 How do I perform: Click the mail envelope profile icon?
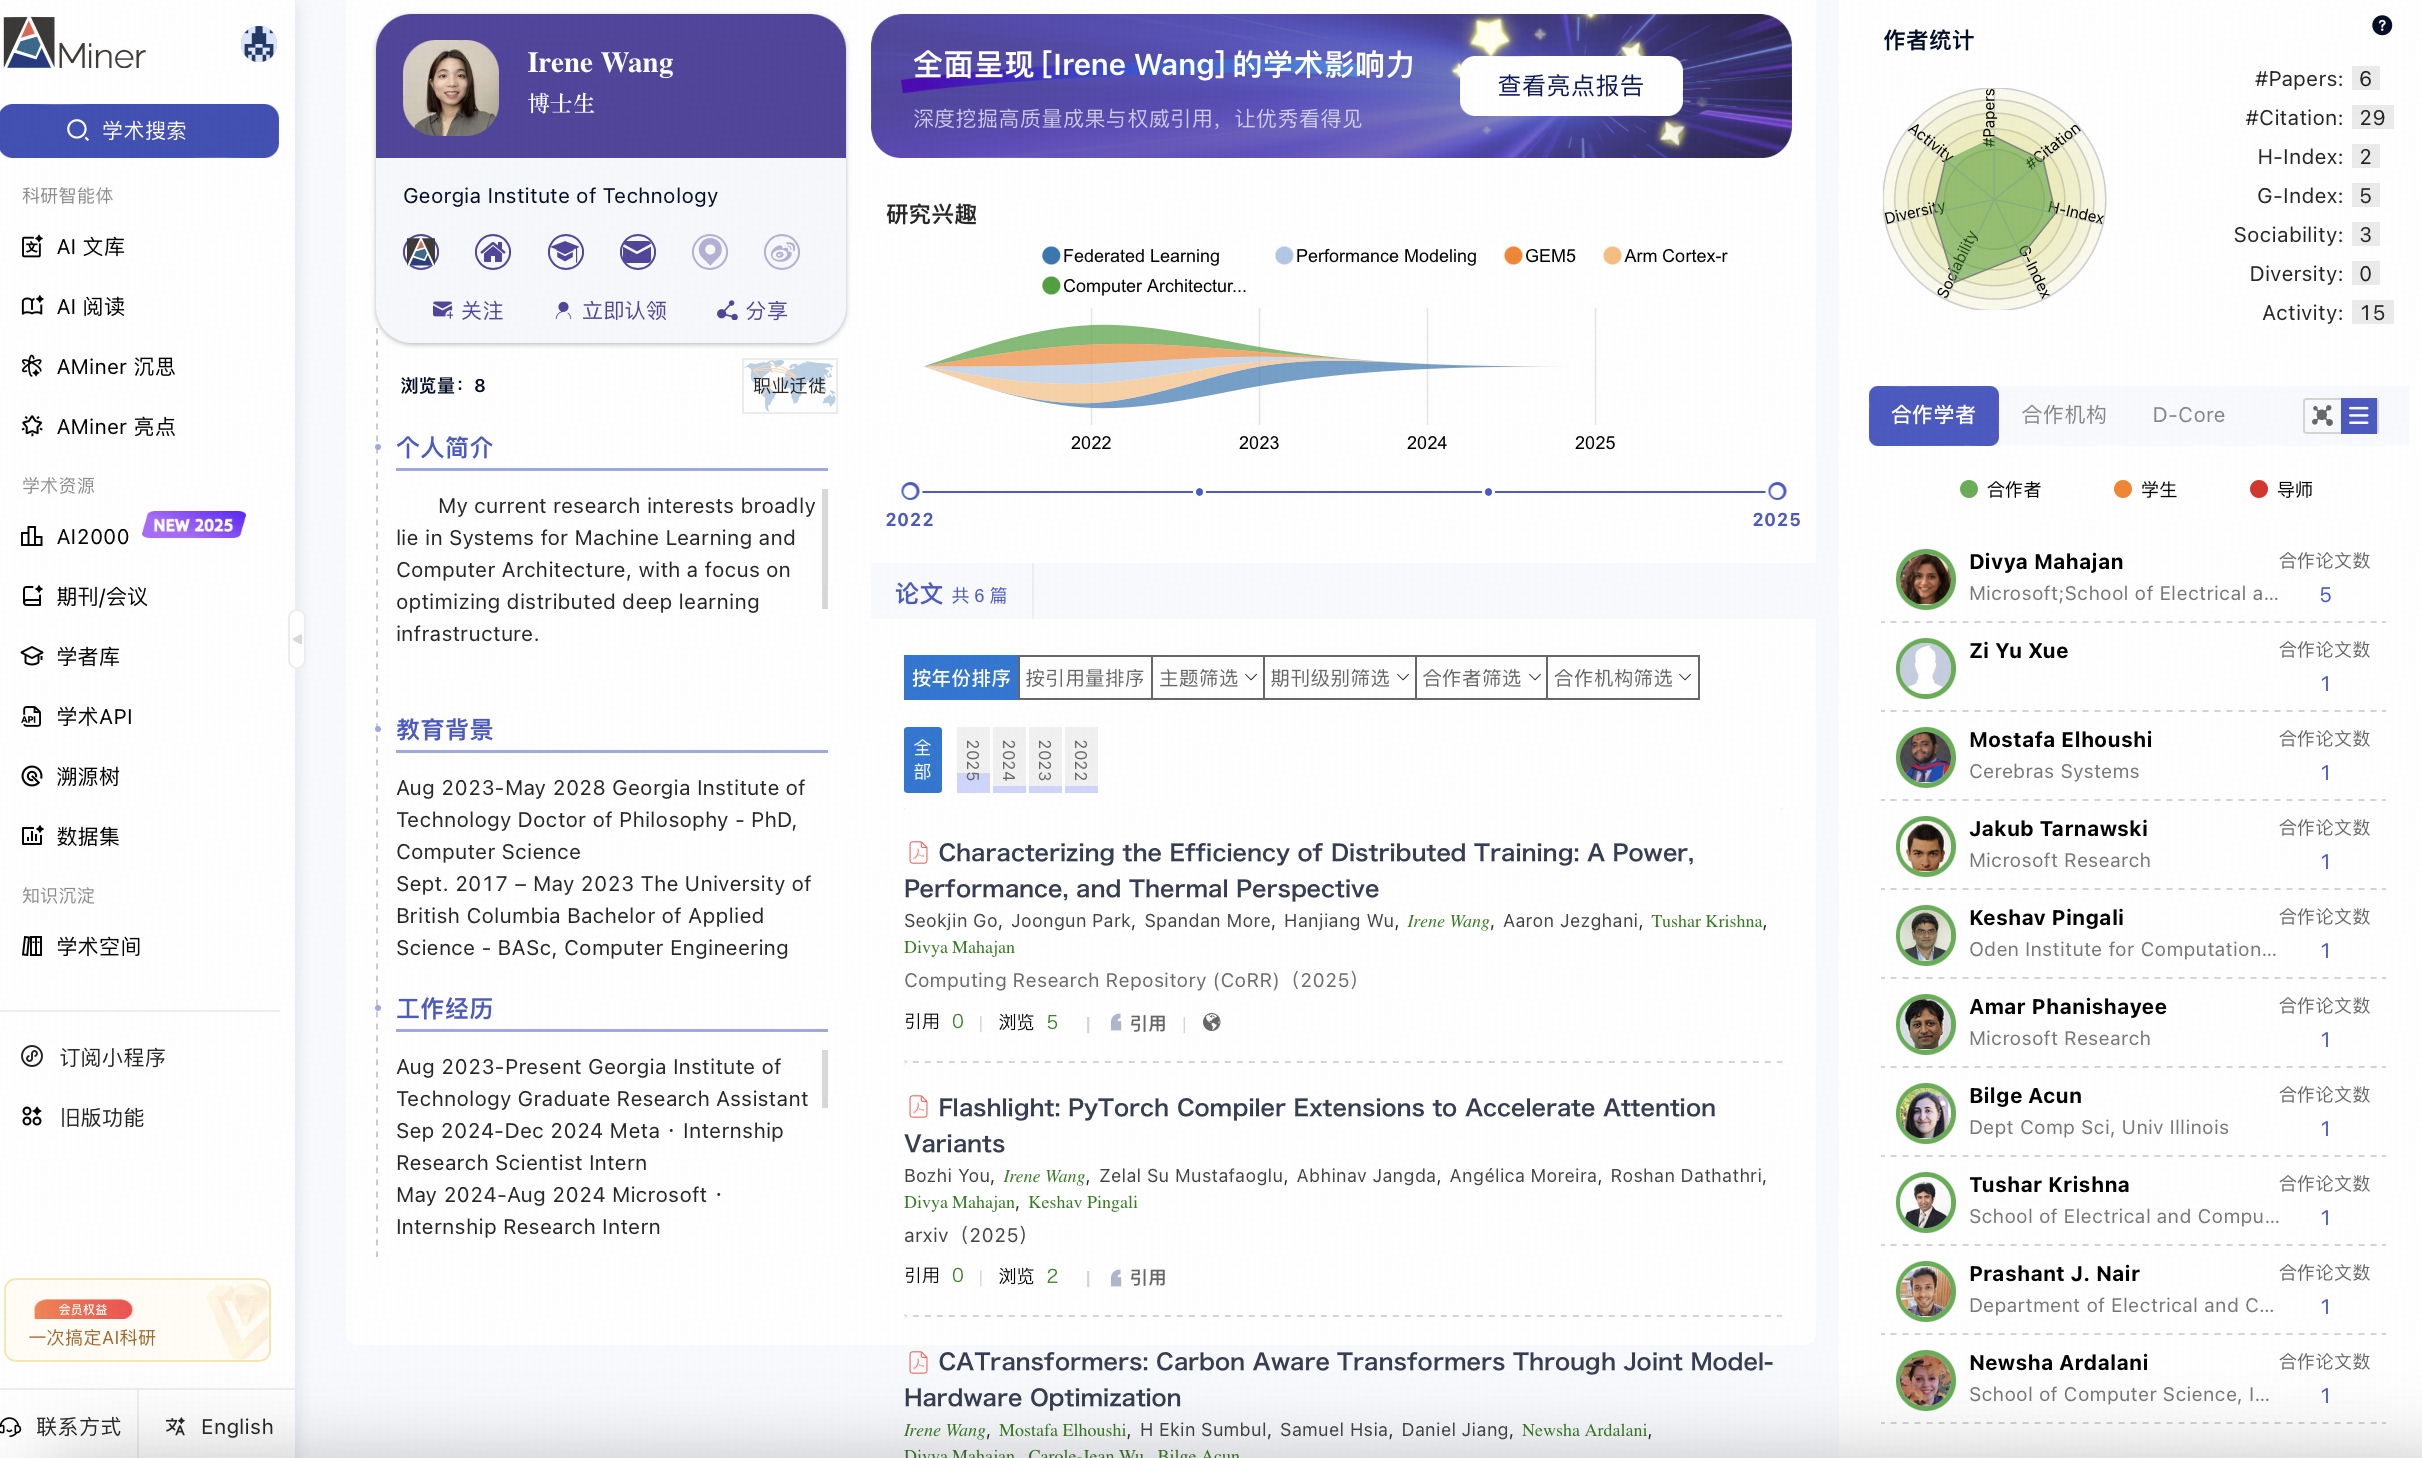pyautogui.click(x=637, y=252)
